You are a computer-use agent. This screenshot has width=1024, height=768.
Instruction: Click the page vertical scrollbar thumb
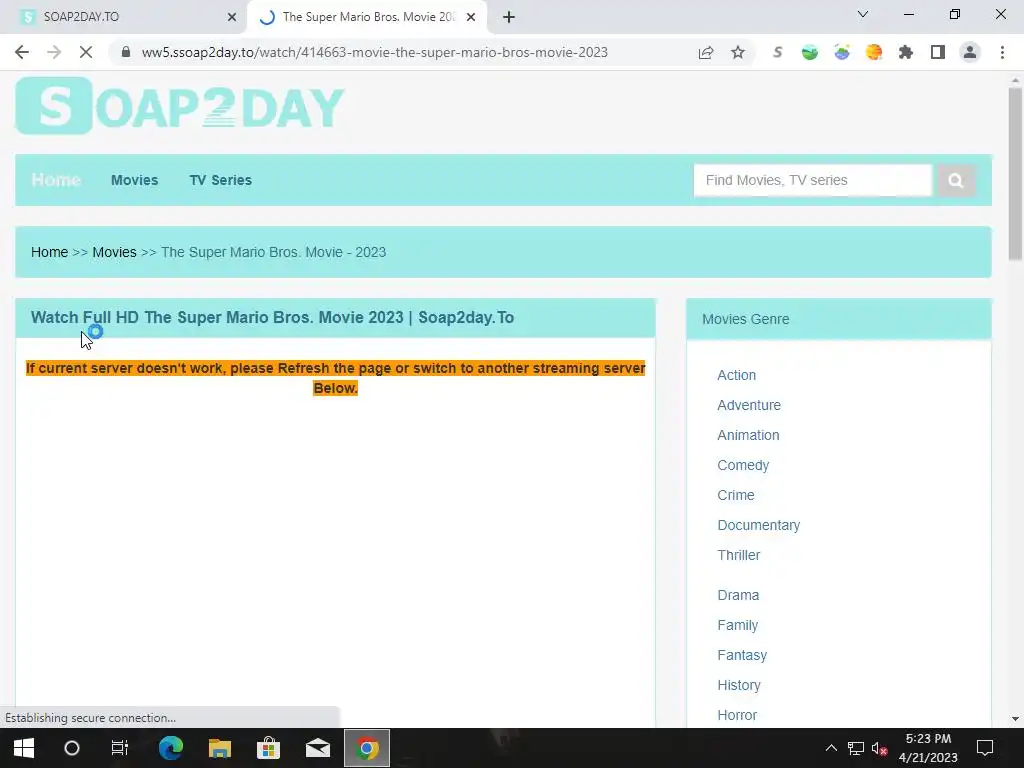[1015, 174]
